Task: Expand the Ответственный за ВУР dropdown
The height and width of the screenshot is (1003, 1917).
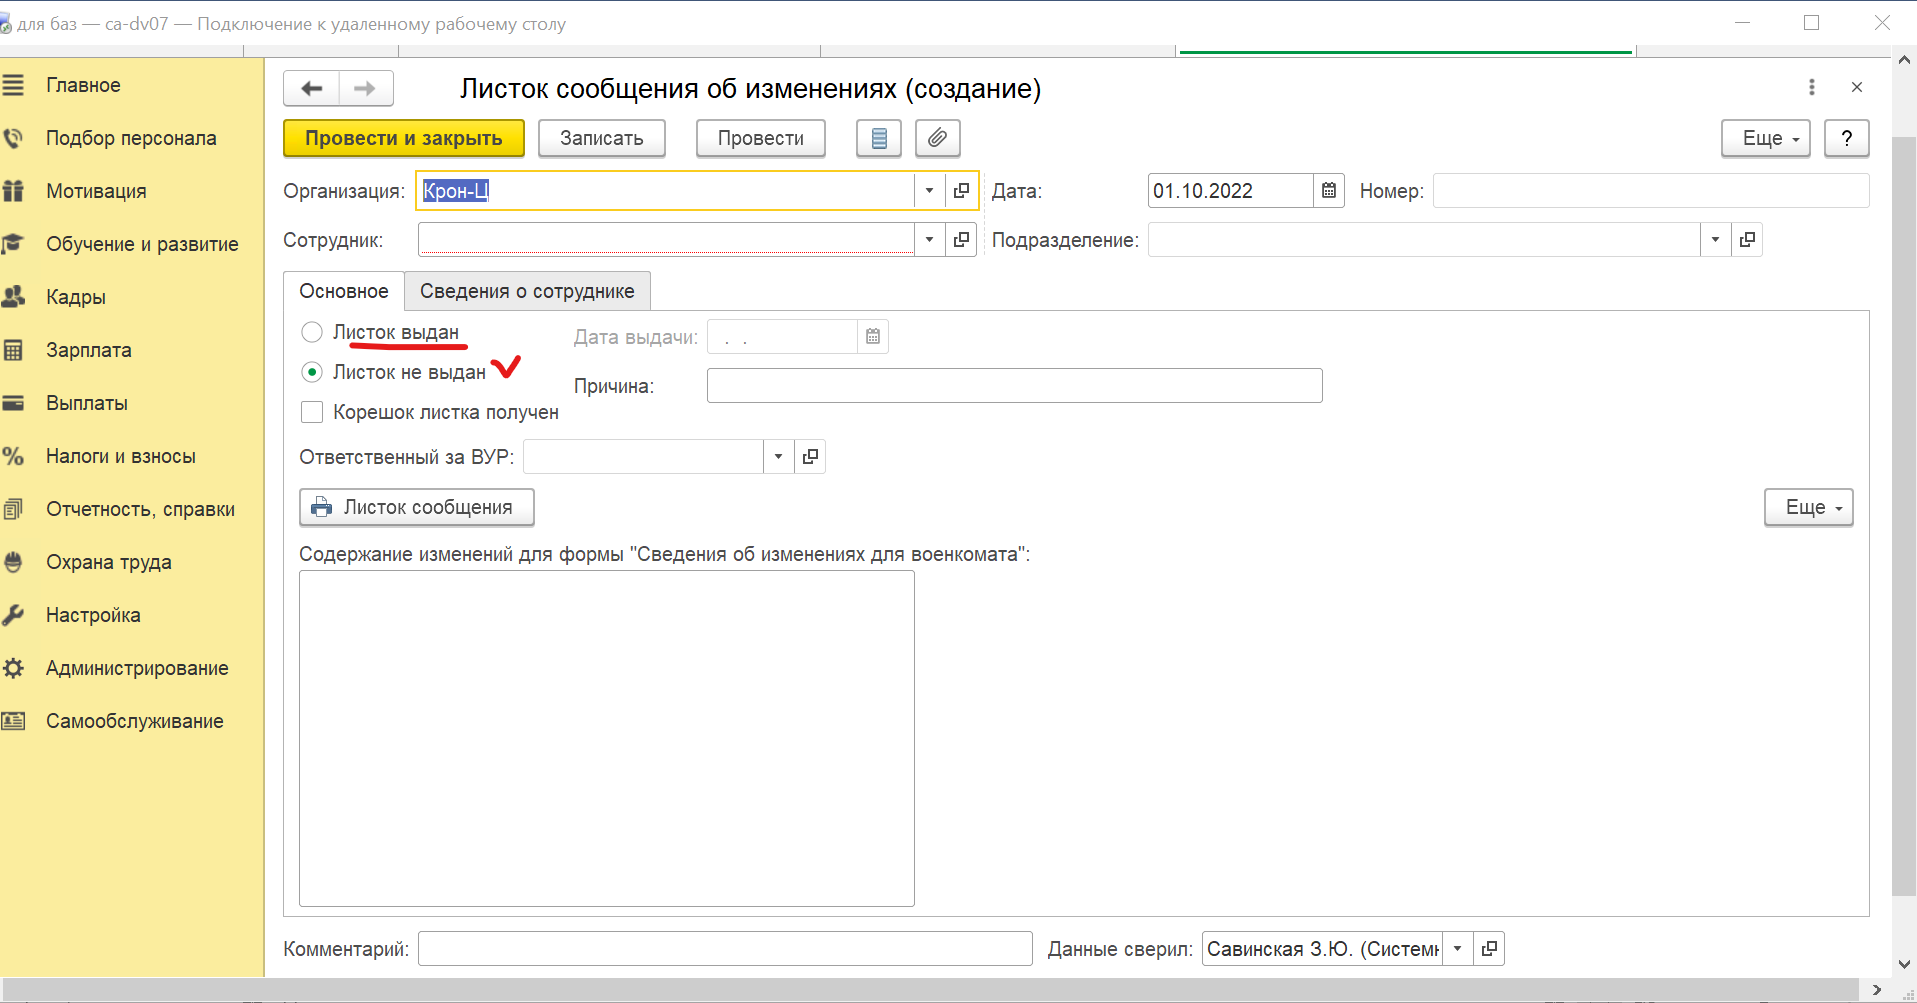Action: pos(778,457)
